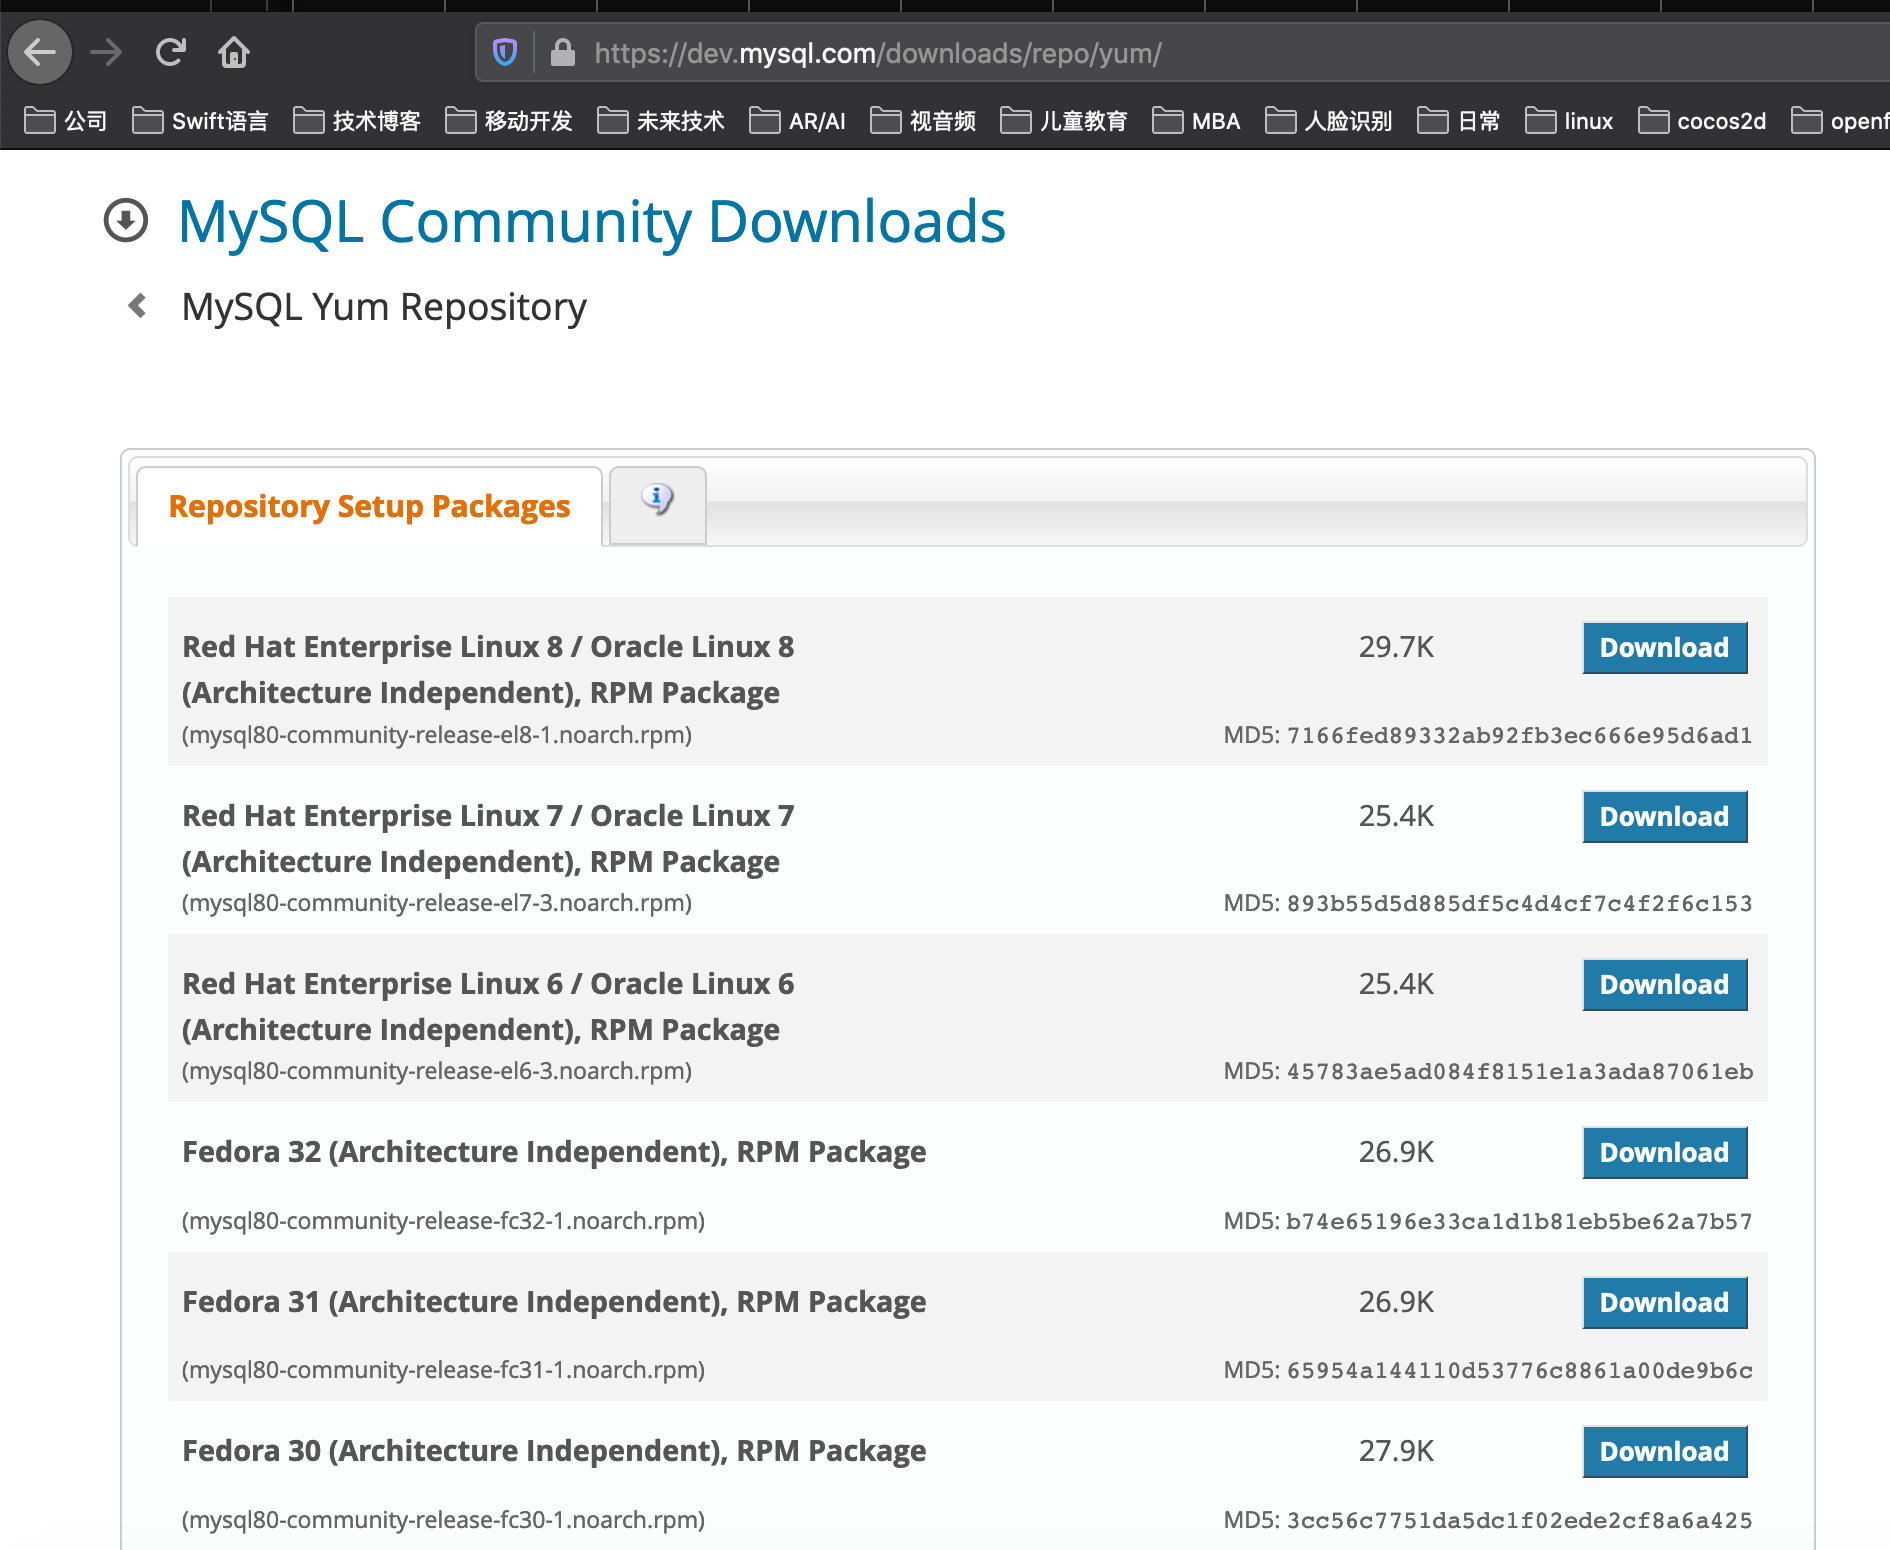Click the 27.9K file size value

(1396, 1451)
